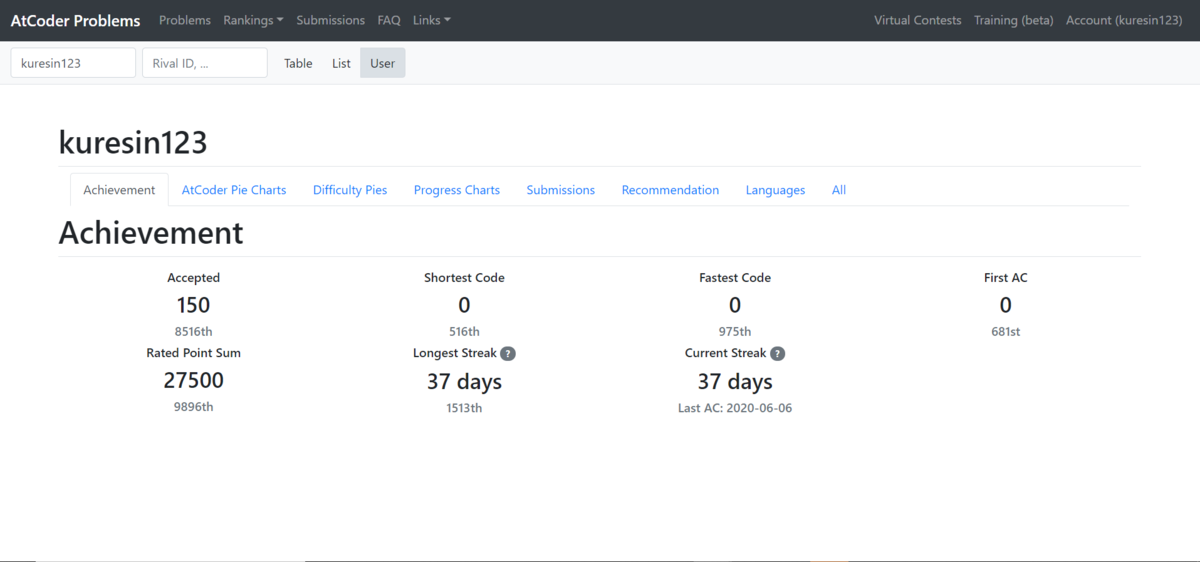Image resolution: width=1200 pixels, height=562 pixels.
Task: Switch to the Languages tab
Action: click(x=775, y=190)
